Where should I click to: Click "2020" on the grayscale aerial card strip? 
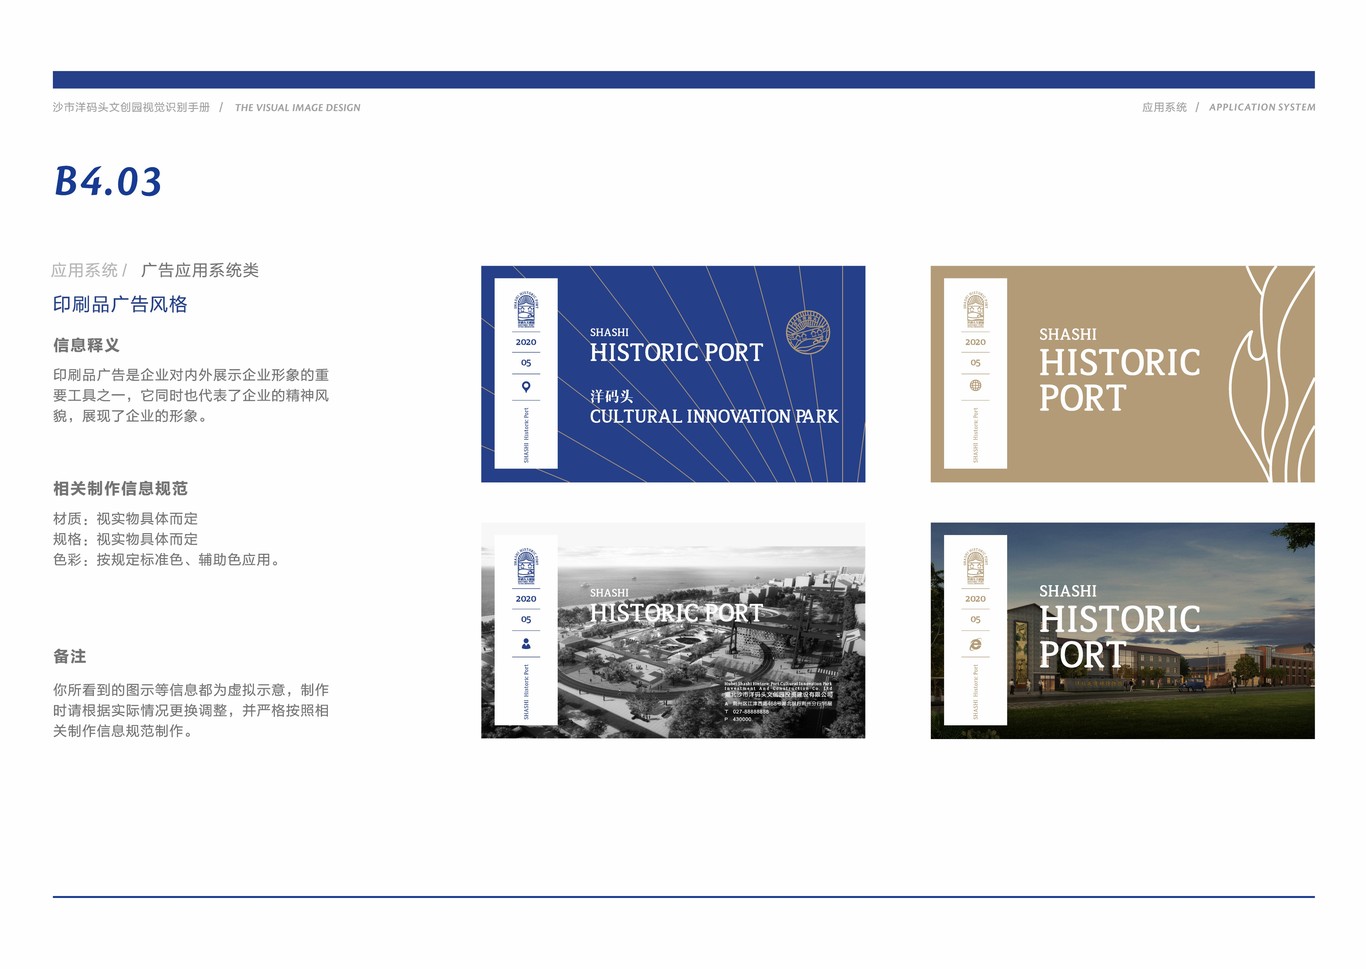coord(526,599)
